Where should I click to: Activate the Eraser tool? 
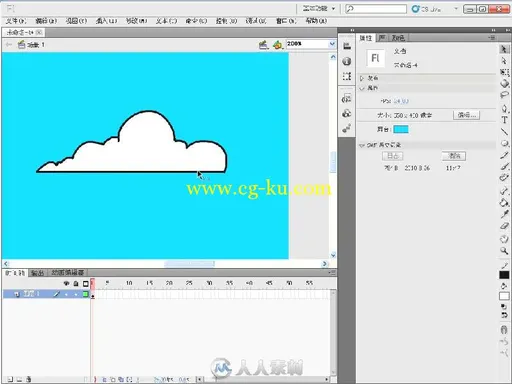(x=504, y=226)
